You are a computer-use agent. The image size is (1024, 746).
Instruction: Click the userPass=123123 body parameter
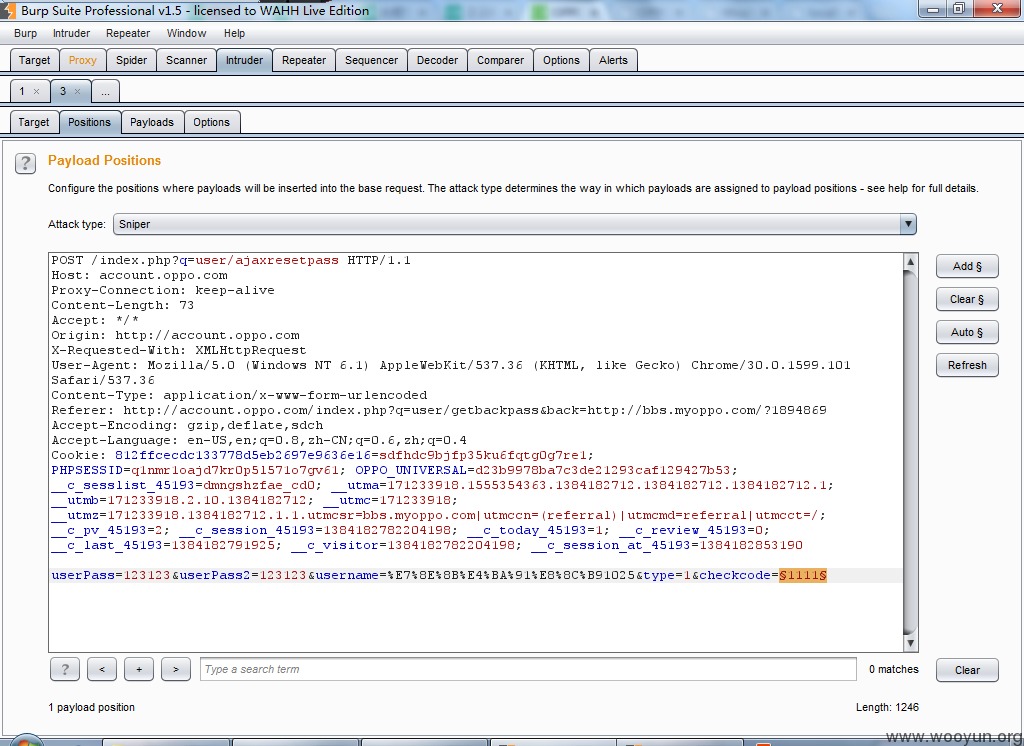pos(111,576)
